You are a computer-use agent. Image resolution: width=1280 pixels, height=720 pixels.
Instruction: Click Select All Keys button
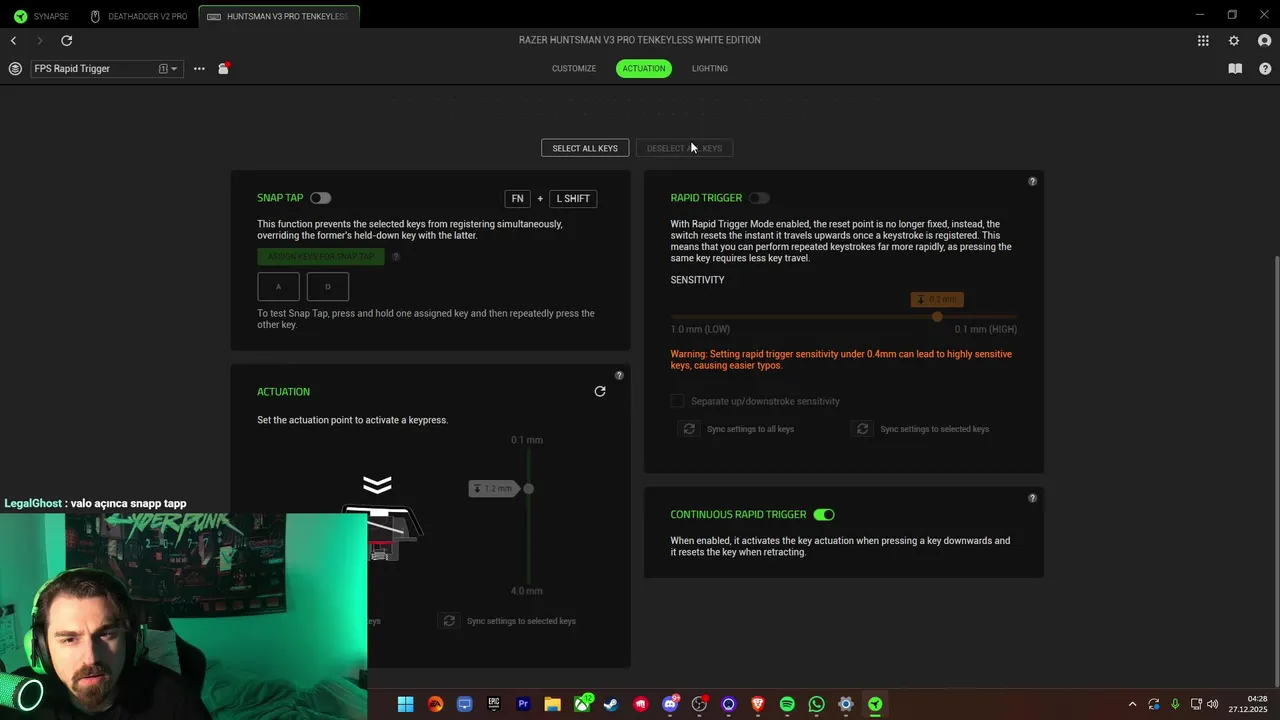point(585,148)
